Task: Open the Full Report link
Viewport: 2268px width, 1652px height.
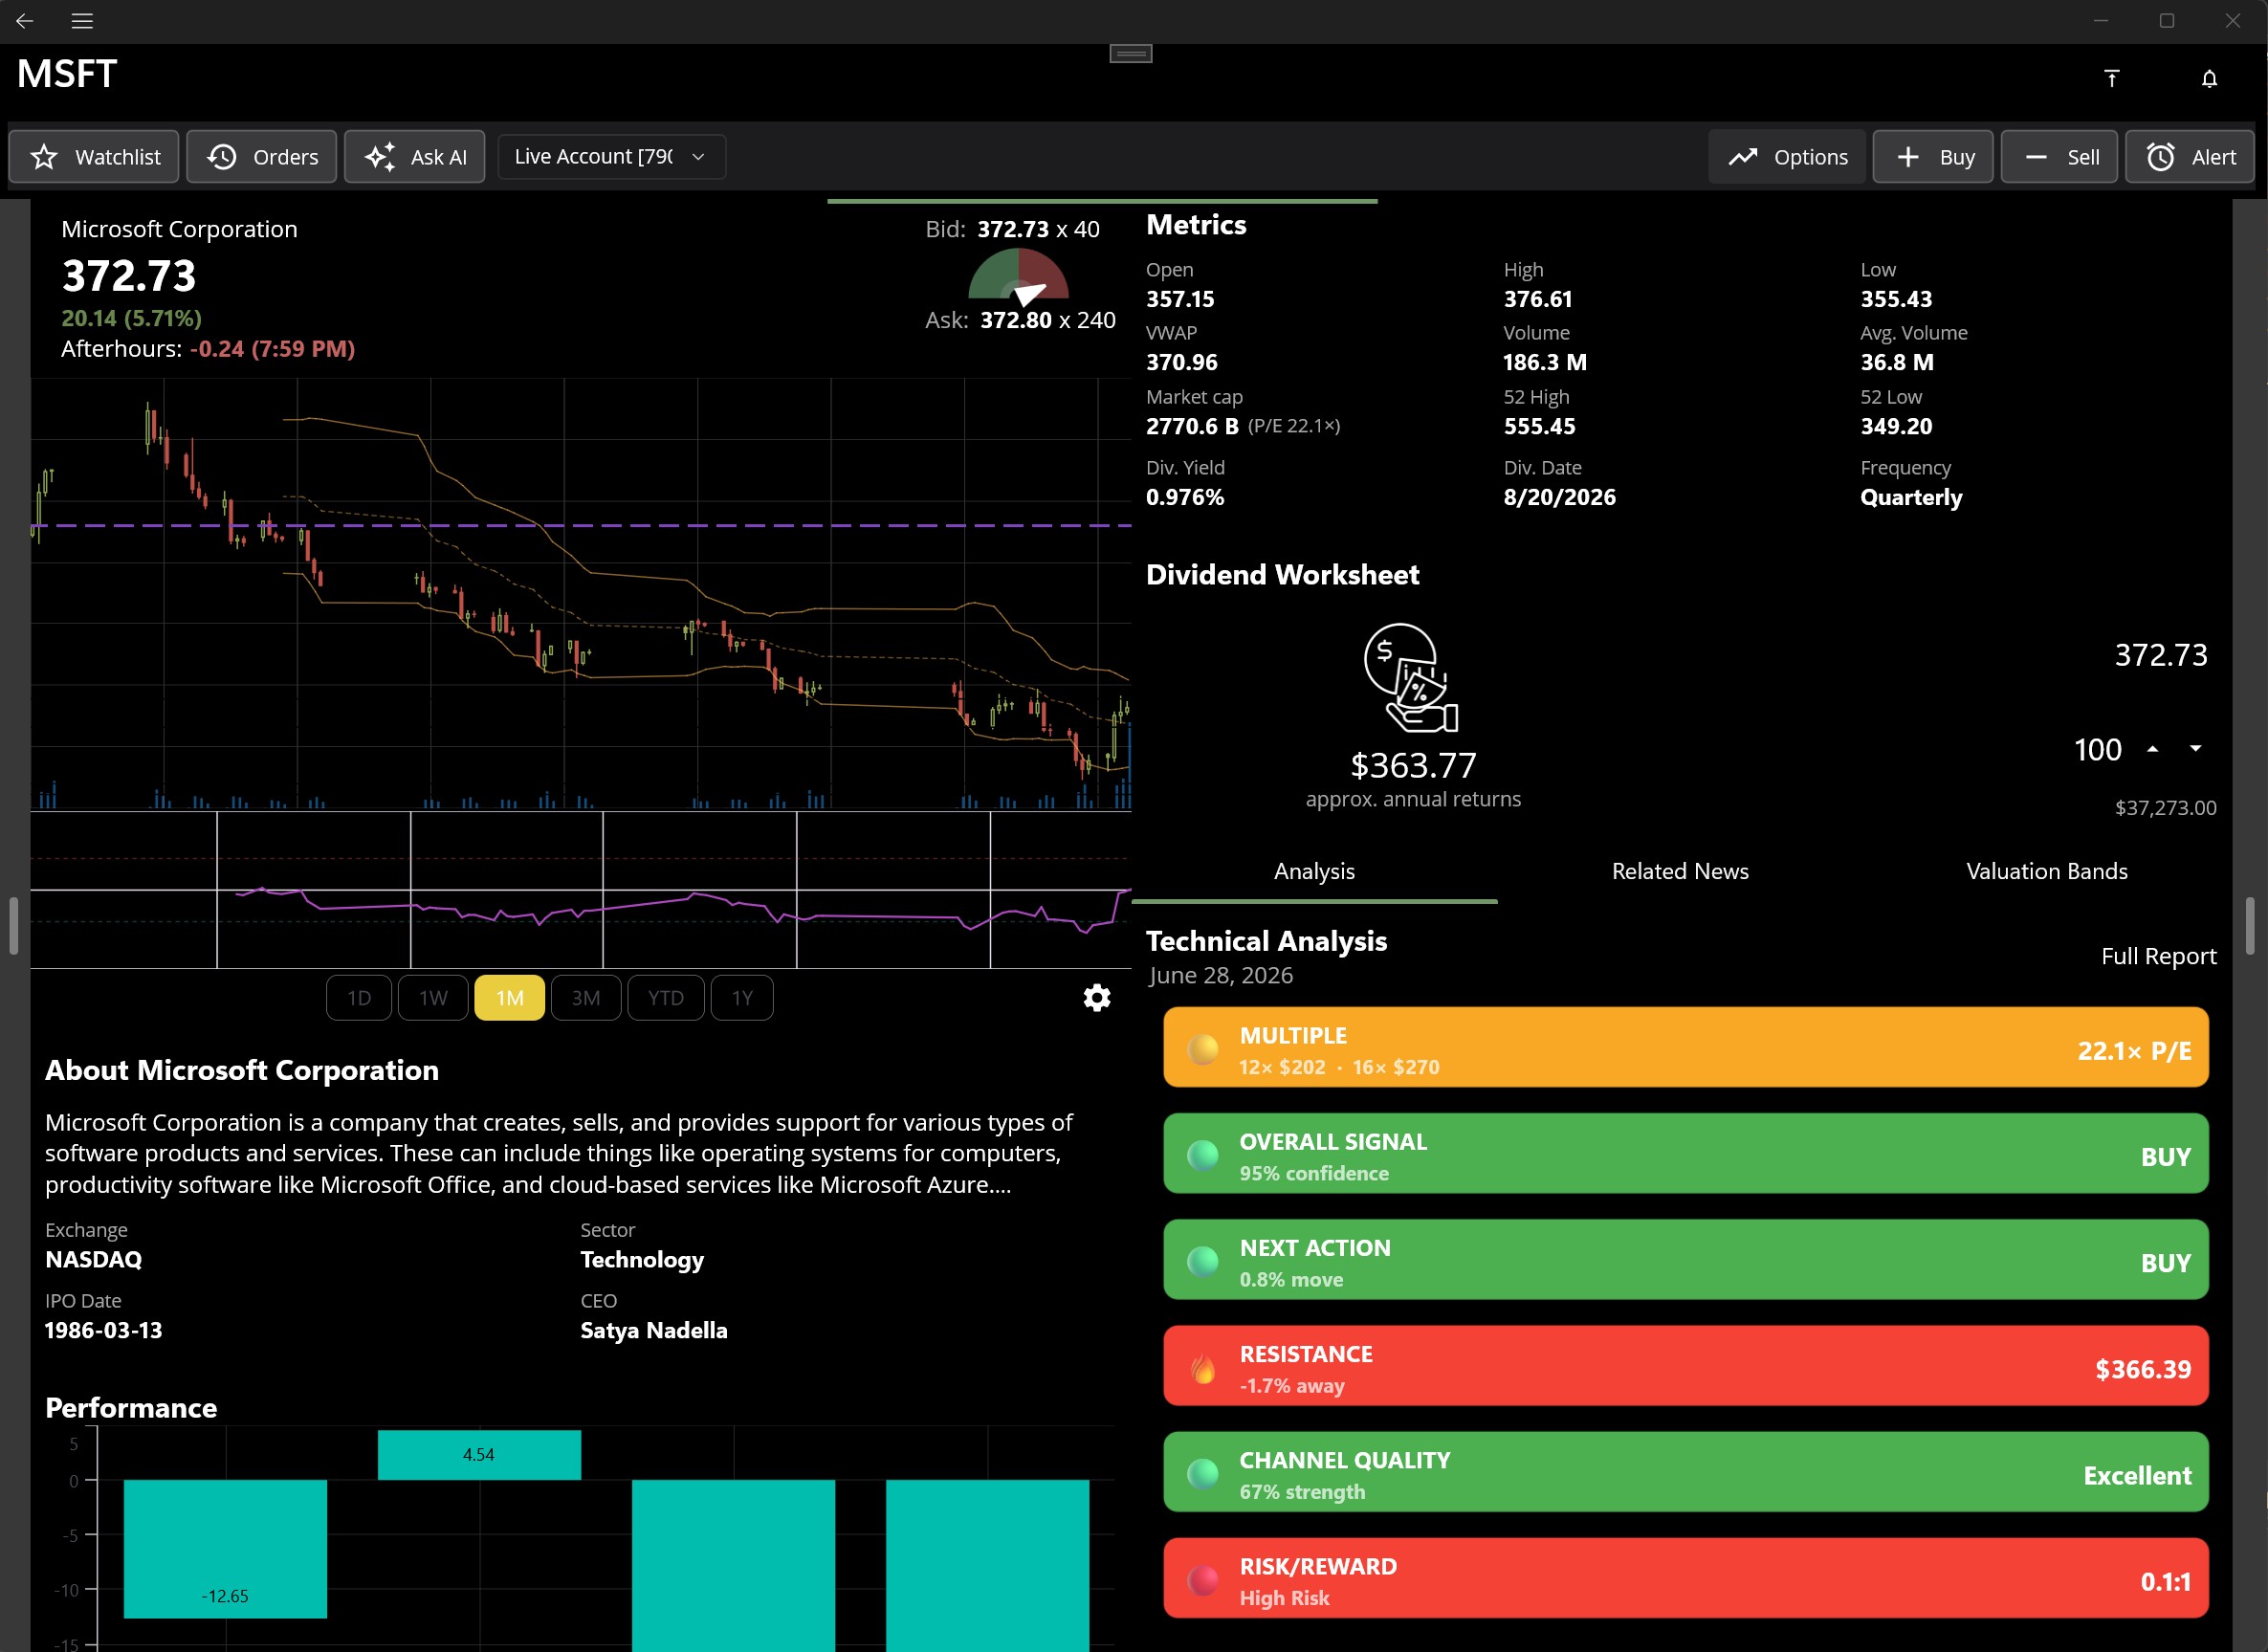Action: point(2158,956)
